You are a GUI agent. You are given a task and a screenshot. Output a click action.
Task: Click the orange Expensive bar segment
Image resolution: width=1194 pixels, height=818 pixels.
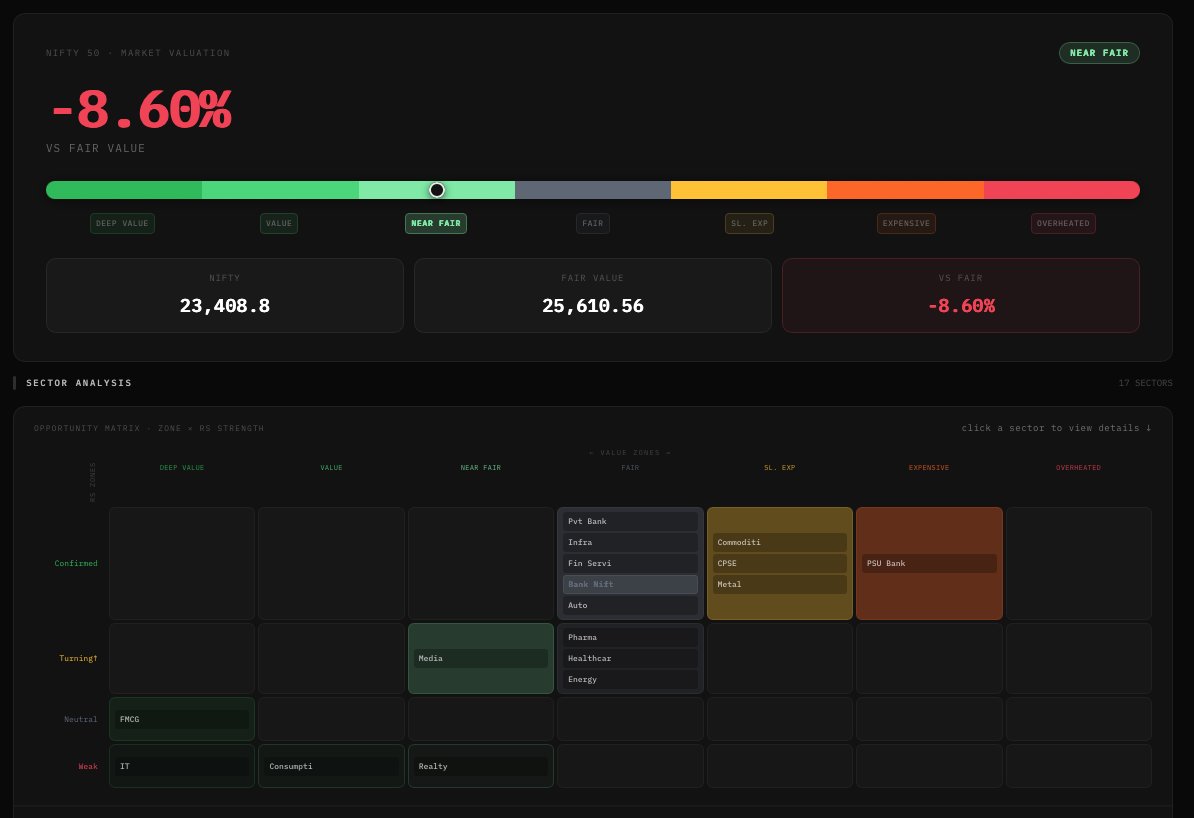tap(905, 190)
